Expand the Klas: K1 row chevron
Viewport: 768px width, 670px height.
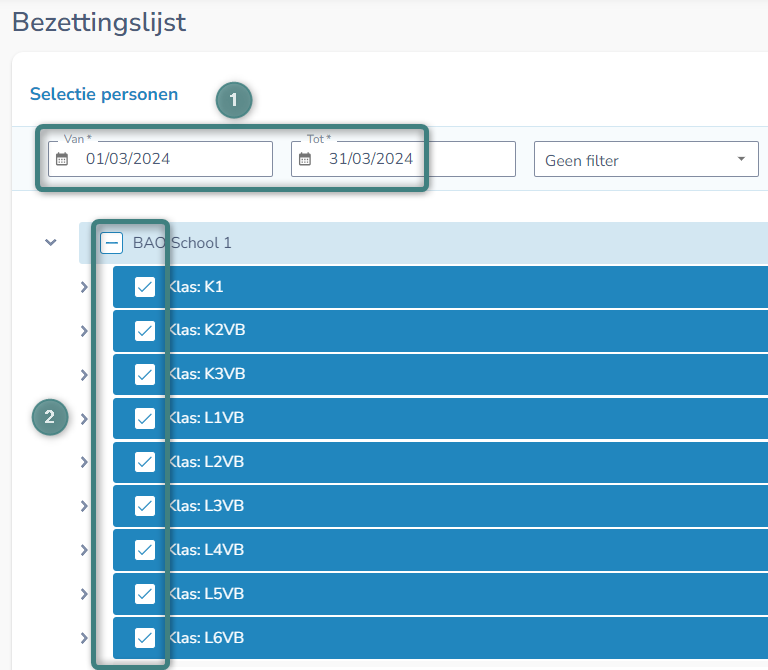[x=84, y=287]
